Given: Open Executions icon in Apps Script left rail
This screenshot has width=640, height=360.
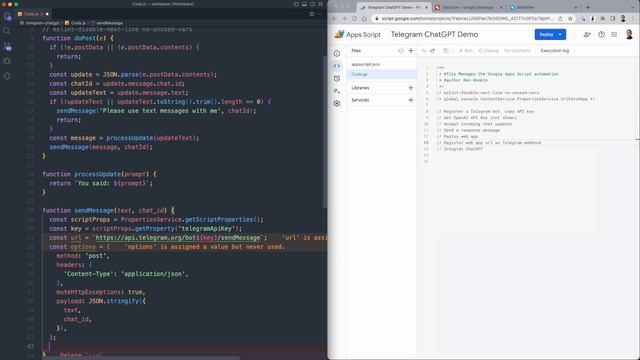Looking at the screenshot, I should pyautogui.click(x=337, y=91).
